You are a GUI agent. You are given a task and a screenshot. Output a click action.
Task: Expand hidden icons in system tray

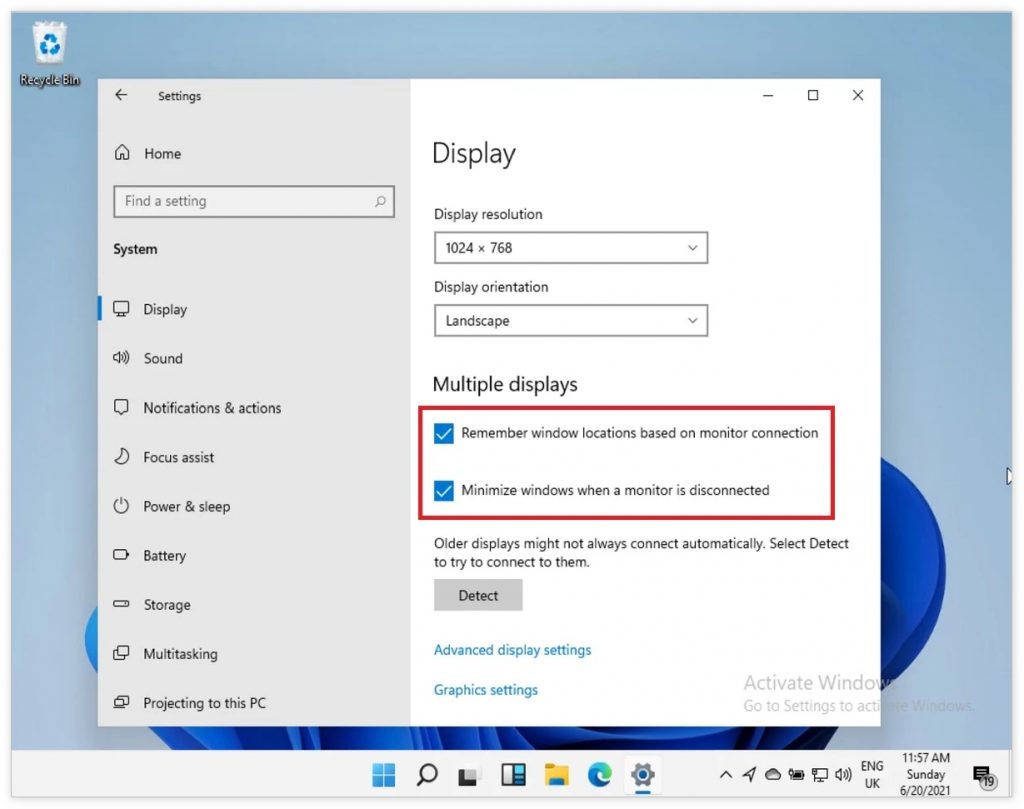click(x=725, y=774)
